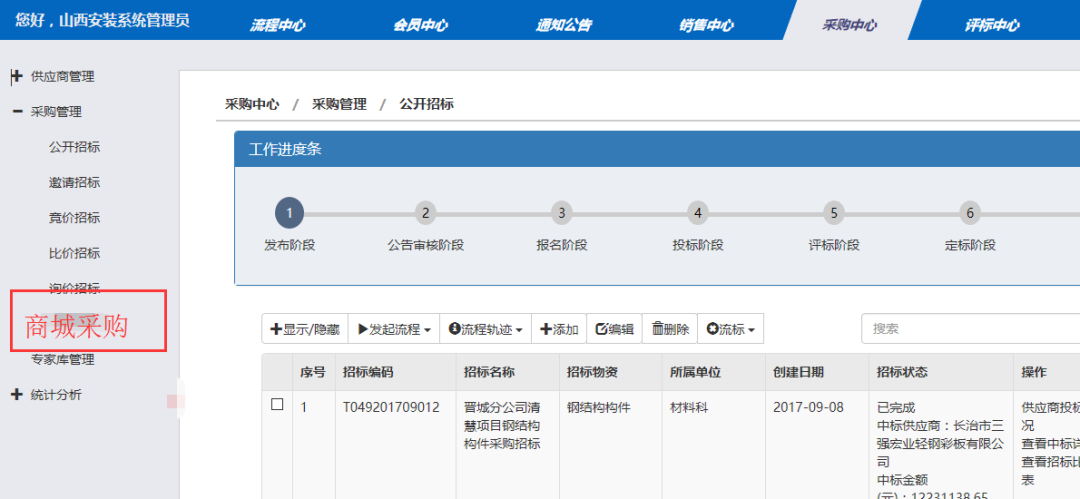The width and height of the screenshot is (1080, 499).
Task: Collapse the 采购管理 minus icon
Action: coord(17,112)
